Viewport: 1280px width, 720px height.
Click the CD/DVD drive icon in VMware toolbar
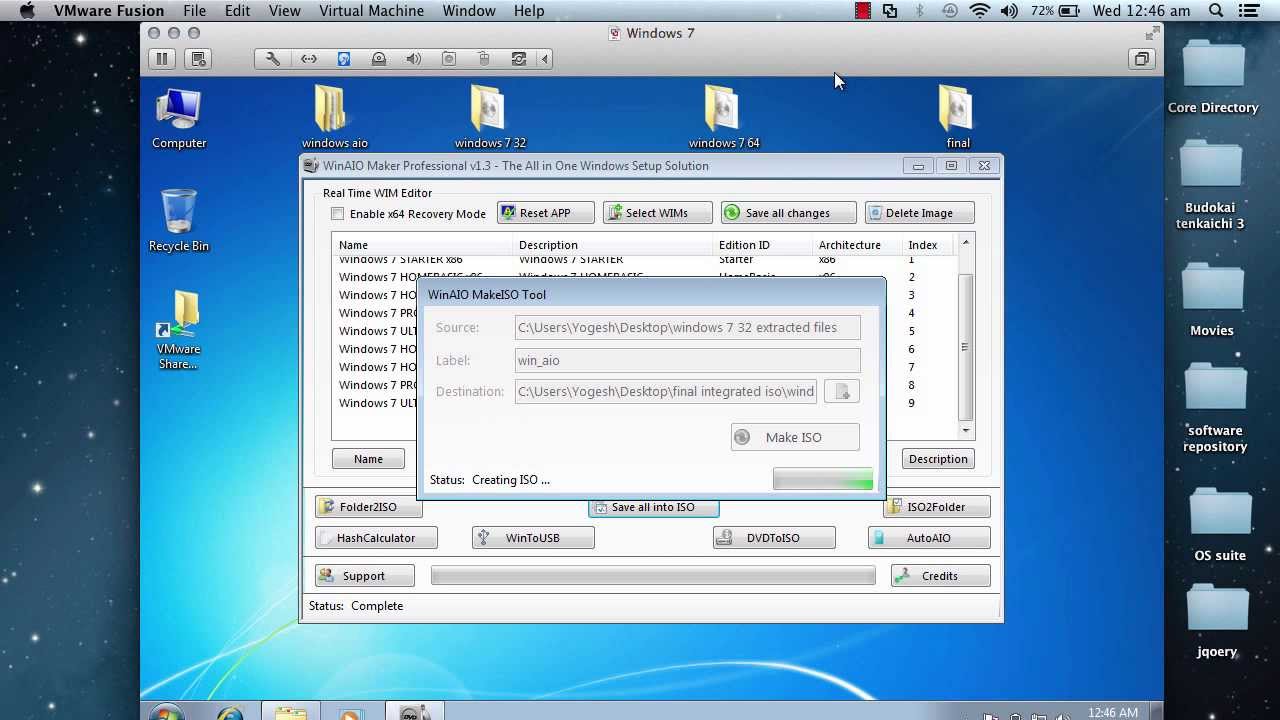pyautogui.click(x=379, y=59)
